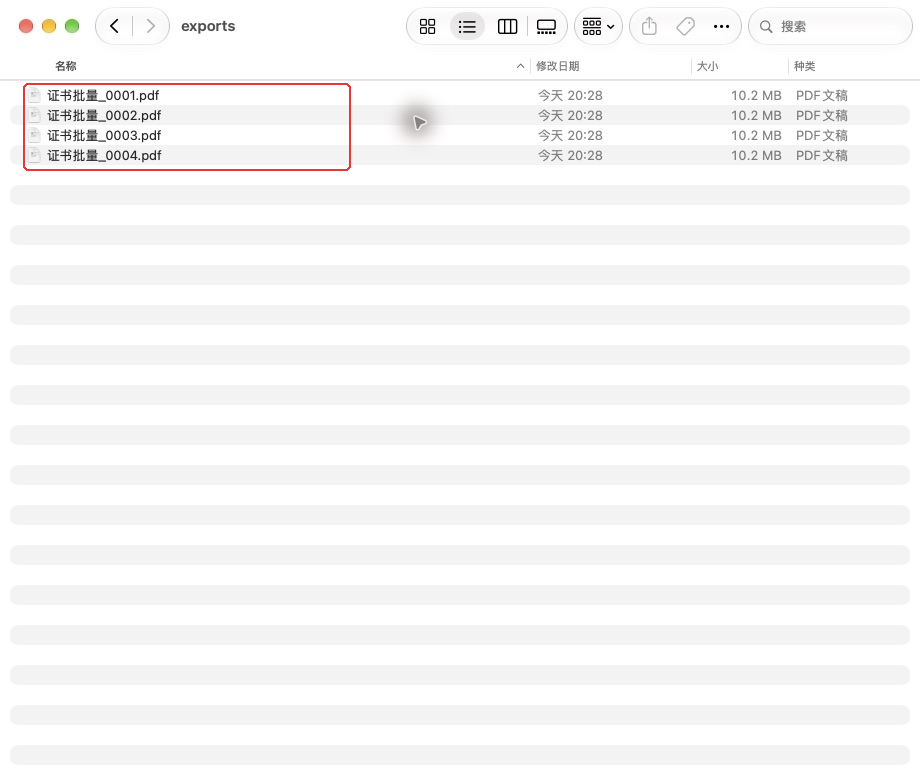Select file 证书批量_0001.pdf
920x775 pixels.
click(459, 95)
